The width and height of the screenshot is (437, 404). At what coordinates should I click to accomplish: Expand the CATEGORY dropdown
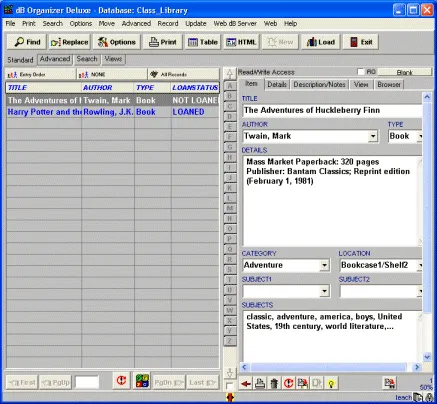324,265
